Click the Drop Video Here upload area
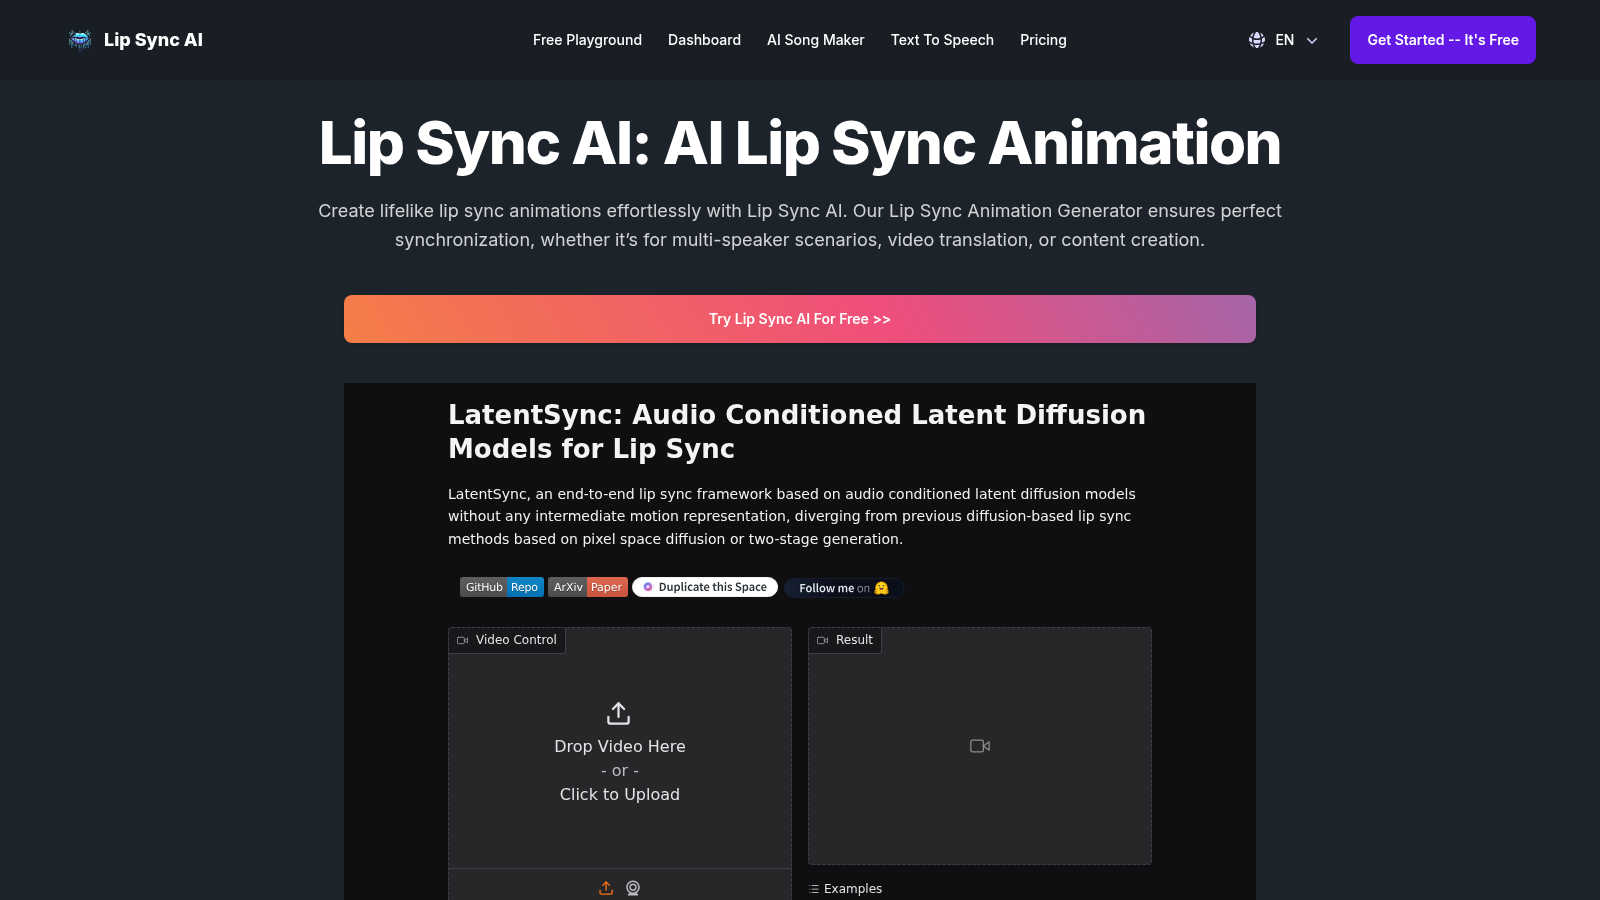 point(620,748)
